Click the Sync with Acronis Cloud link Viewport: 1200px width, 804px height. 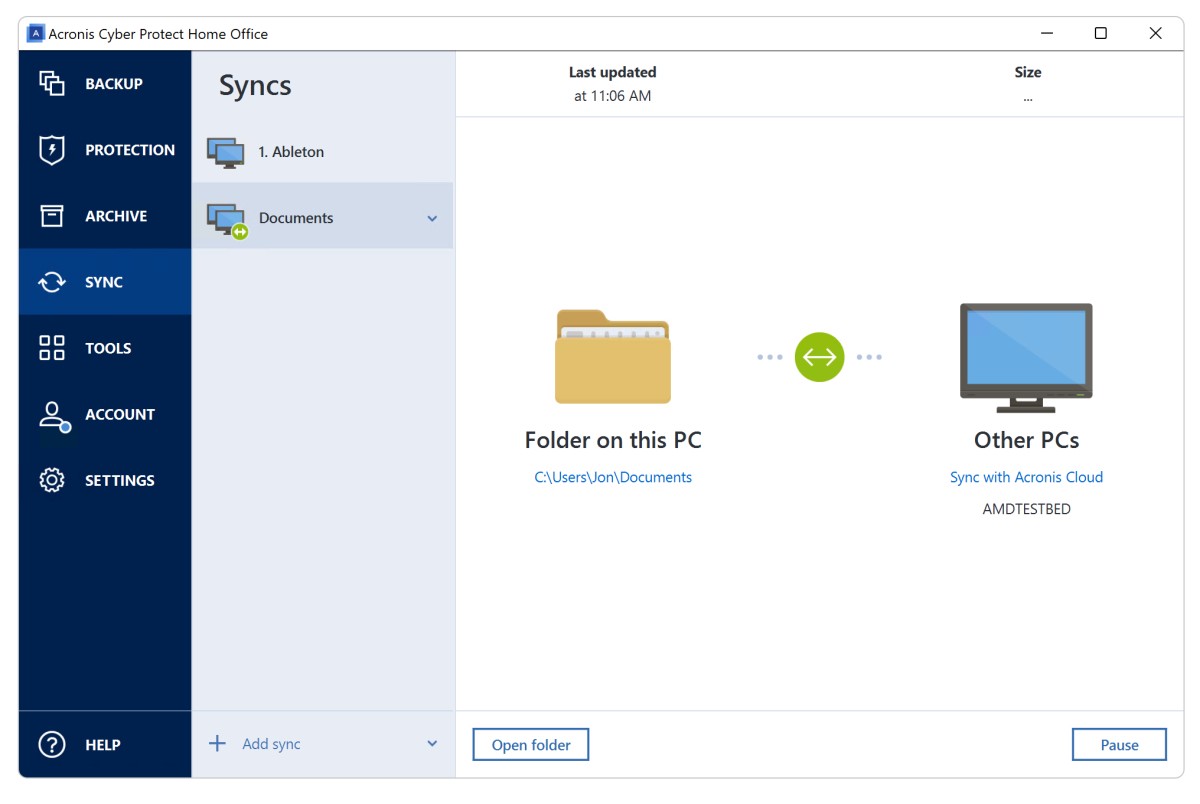coord(1026,477)
